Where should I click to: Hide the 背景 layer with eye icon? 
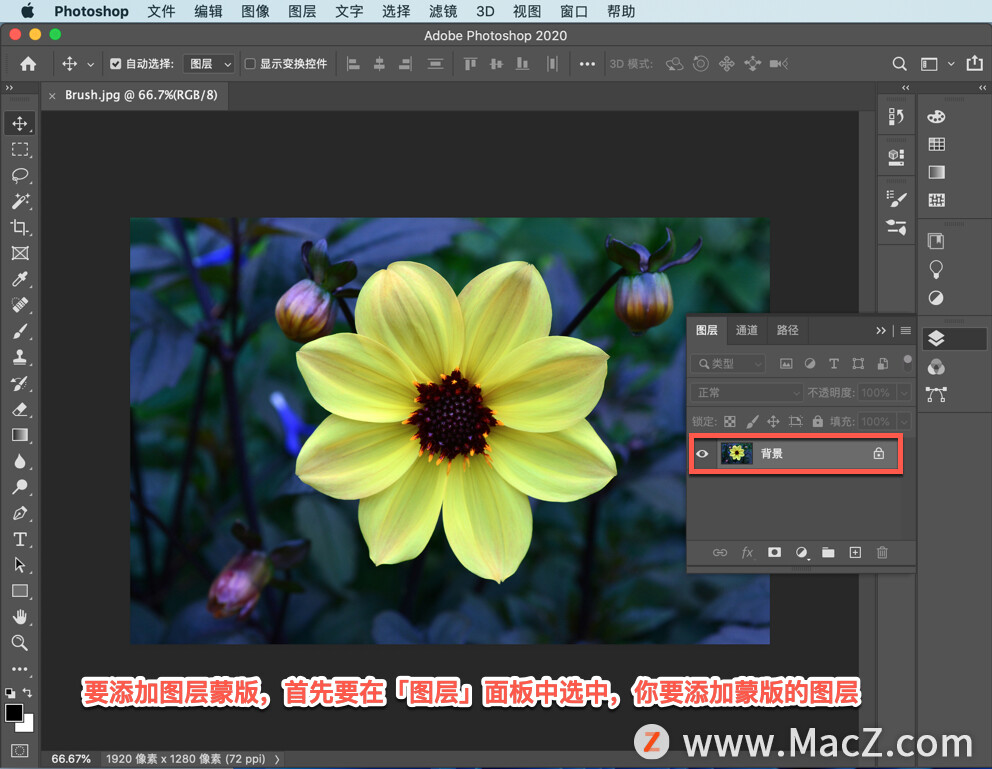(702, 453)
